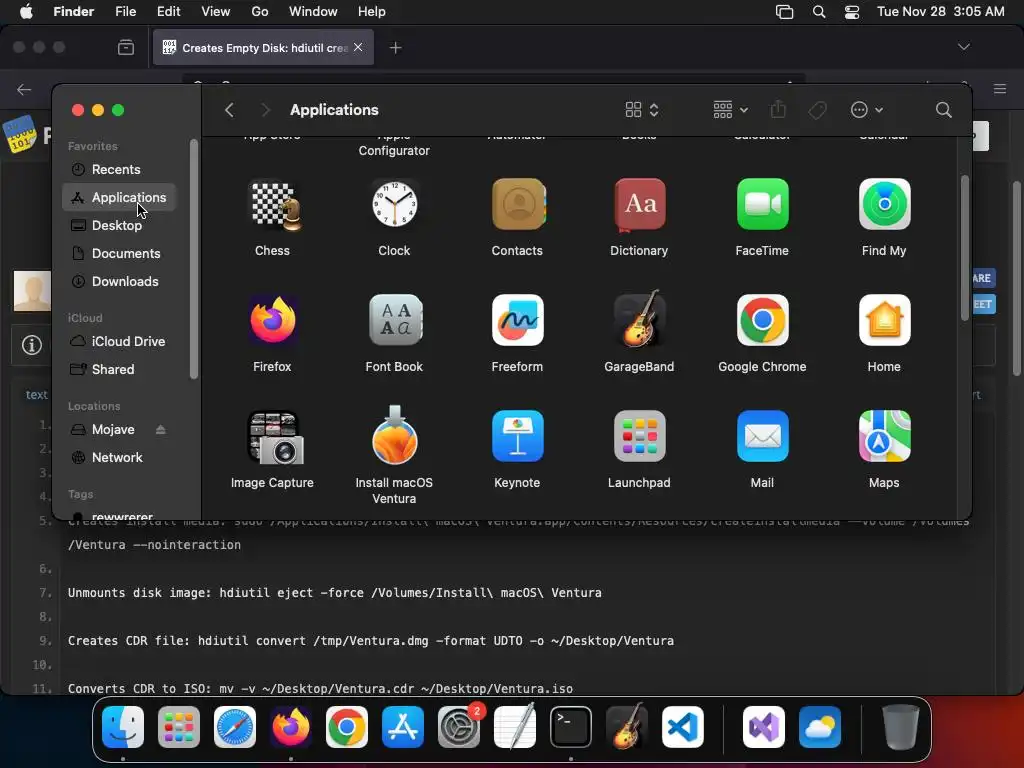Viewport: 1024px width, 768px height.
Task: Open the Action ellipsis menu in Finder
Action: point(867,110)
